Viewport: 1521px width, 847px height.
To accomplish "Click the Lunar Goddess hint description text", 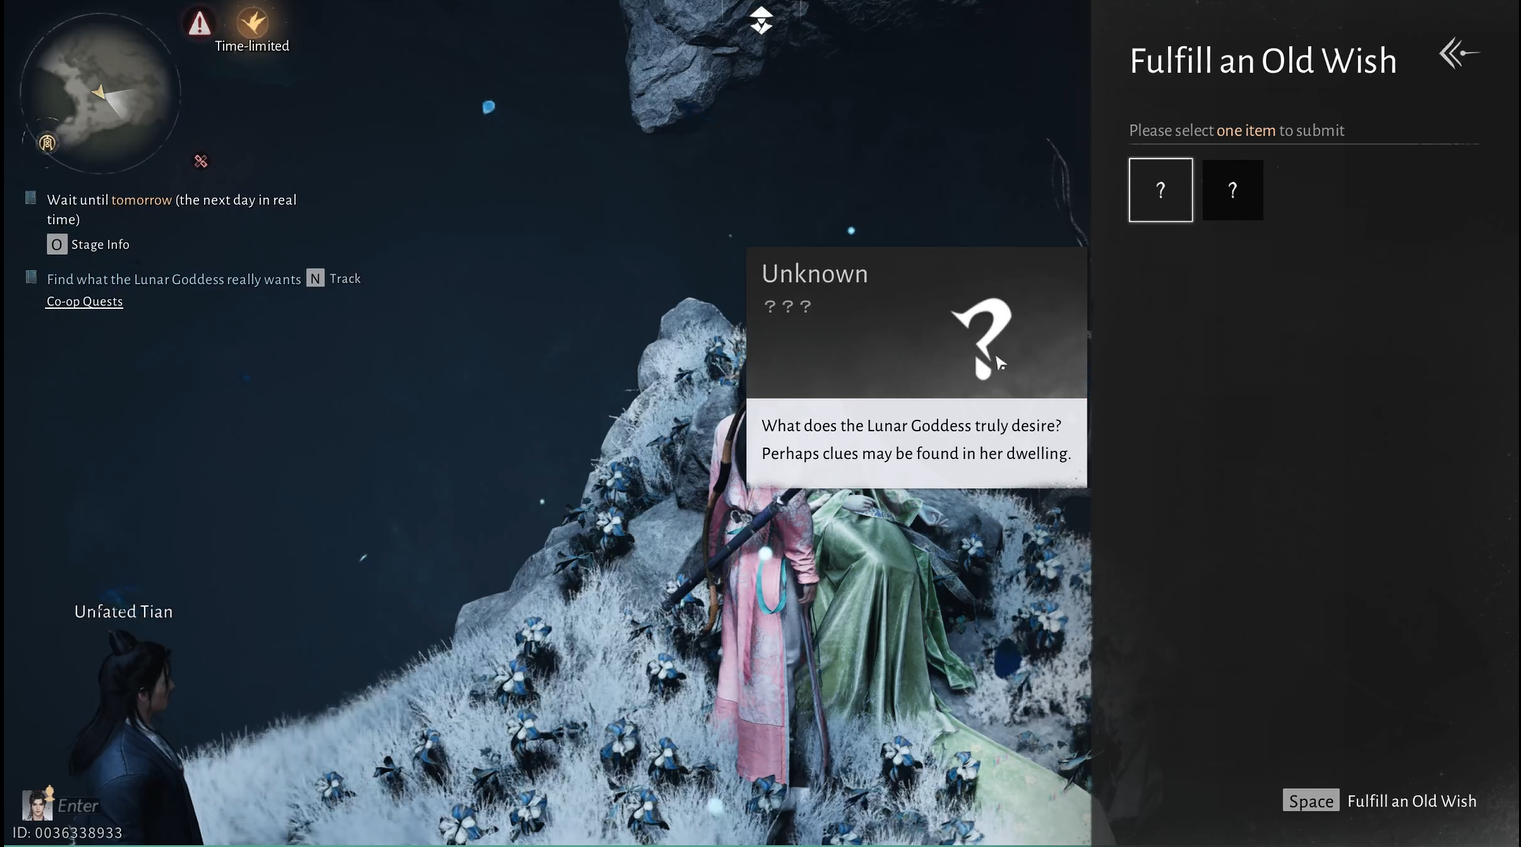I will [x=916, y=439].
